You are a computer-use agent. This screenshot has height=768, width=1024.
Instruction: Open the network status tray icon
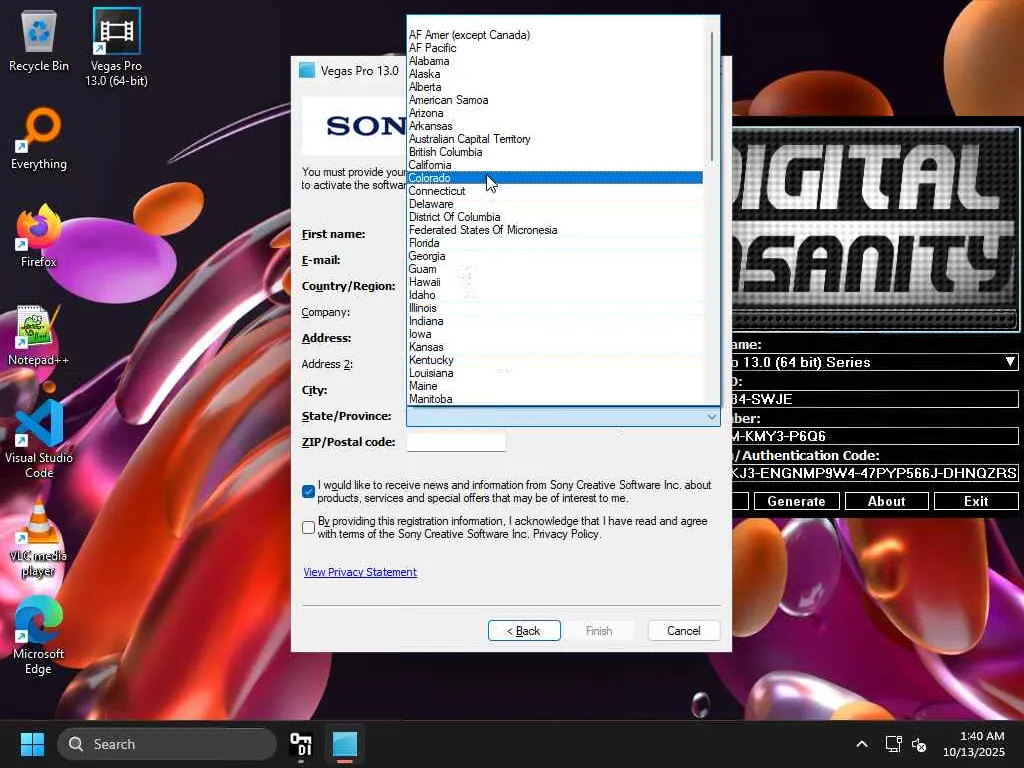[x=893, y=744]
